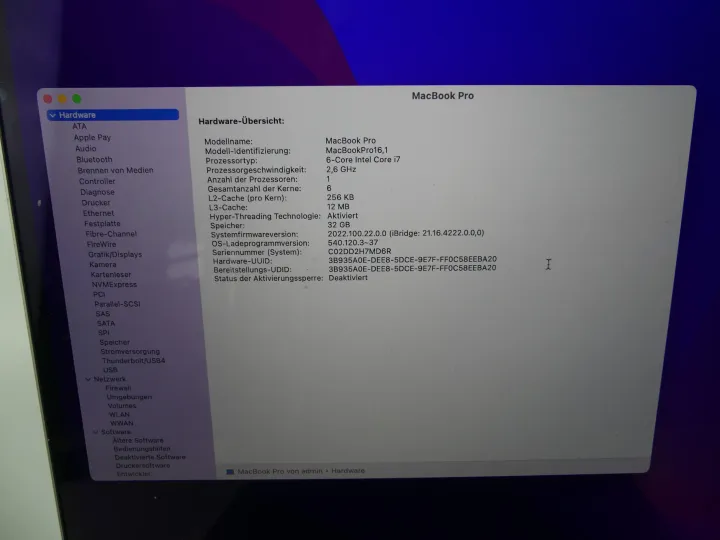Collapse the Hardware section chevron
Screen dimensions: 720x540
pos(53,115)
